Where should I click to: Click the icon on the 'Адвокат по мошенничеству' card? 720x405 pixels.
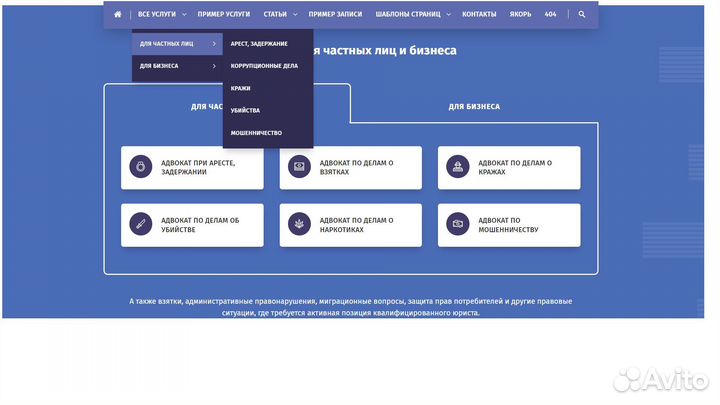(458, 225)
